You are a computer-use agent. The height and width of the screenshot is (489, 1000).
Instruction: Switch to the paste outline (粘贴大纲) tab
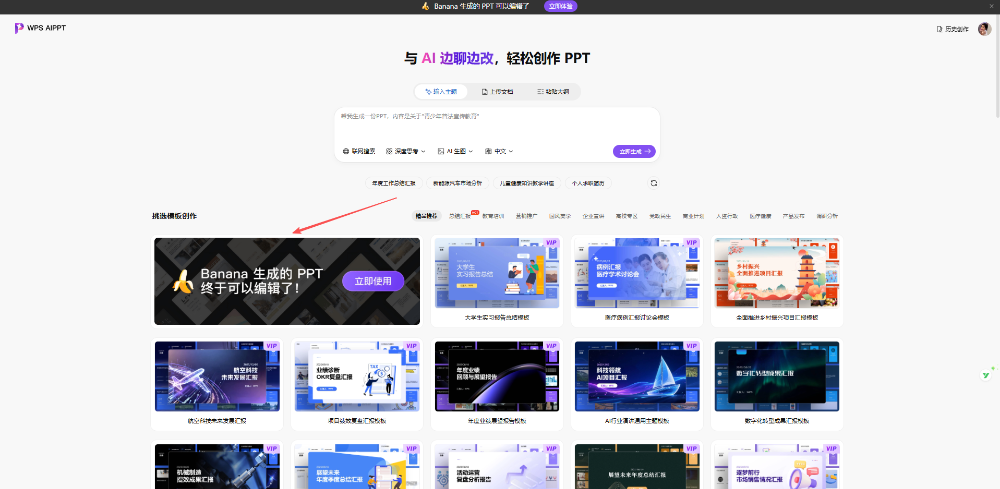tap(551, 91)
